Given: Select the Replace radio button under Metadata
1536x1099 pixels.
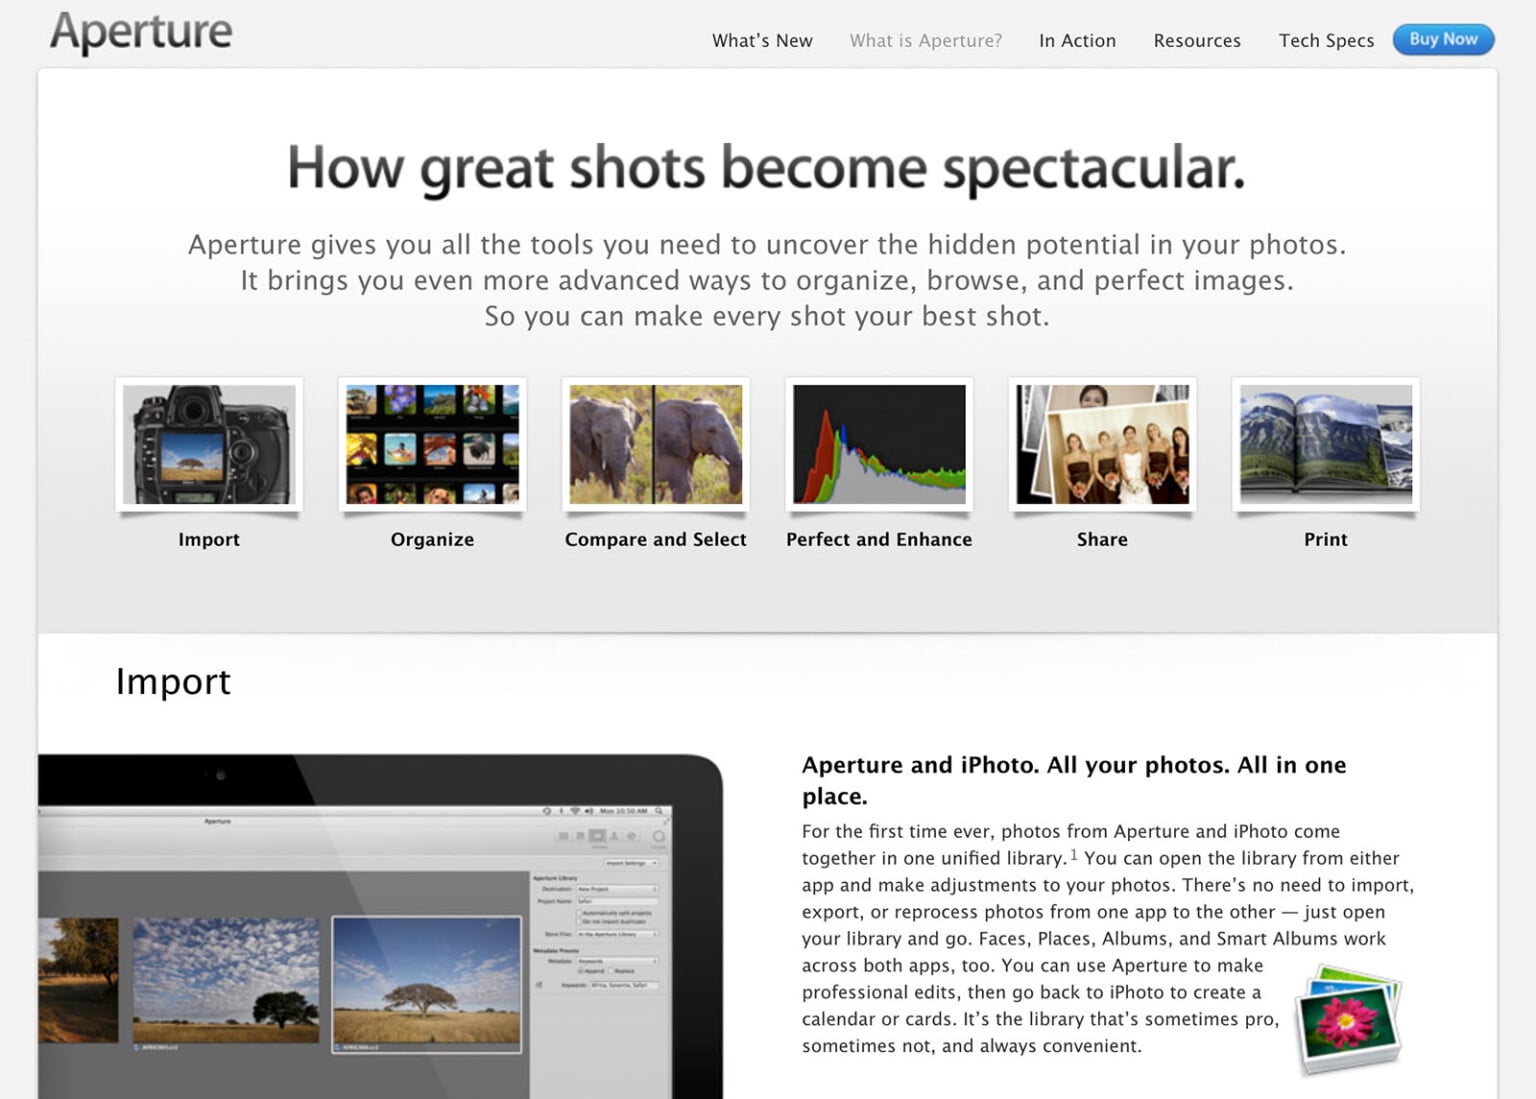Looking at the screenshot, I should point(610,971).
